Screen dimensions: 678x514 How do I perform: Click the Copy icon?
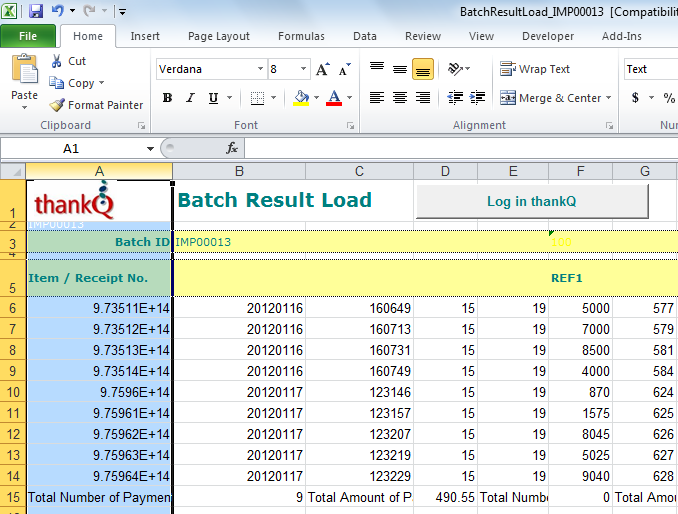pyautogui.click(x=56, y=83)
